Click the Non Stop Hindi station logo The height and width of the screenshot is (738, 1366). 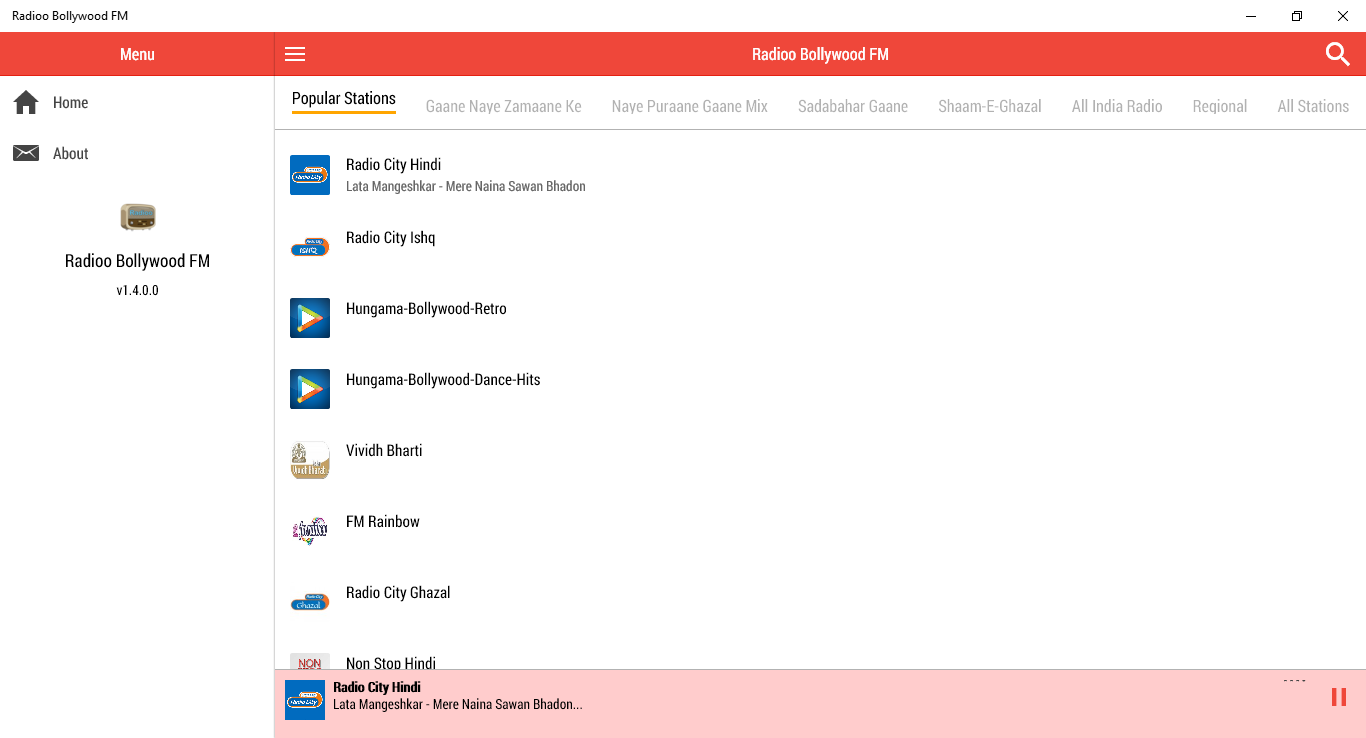click(x=310, y=661)
